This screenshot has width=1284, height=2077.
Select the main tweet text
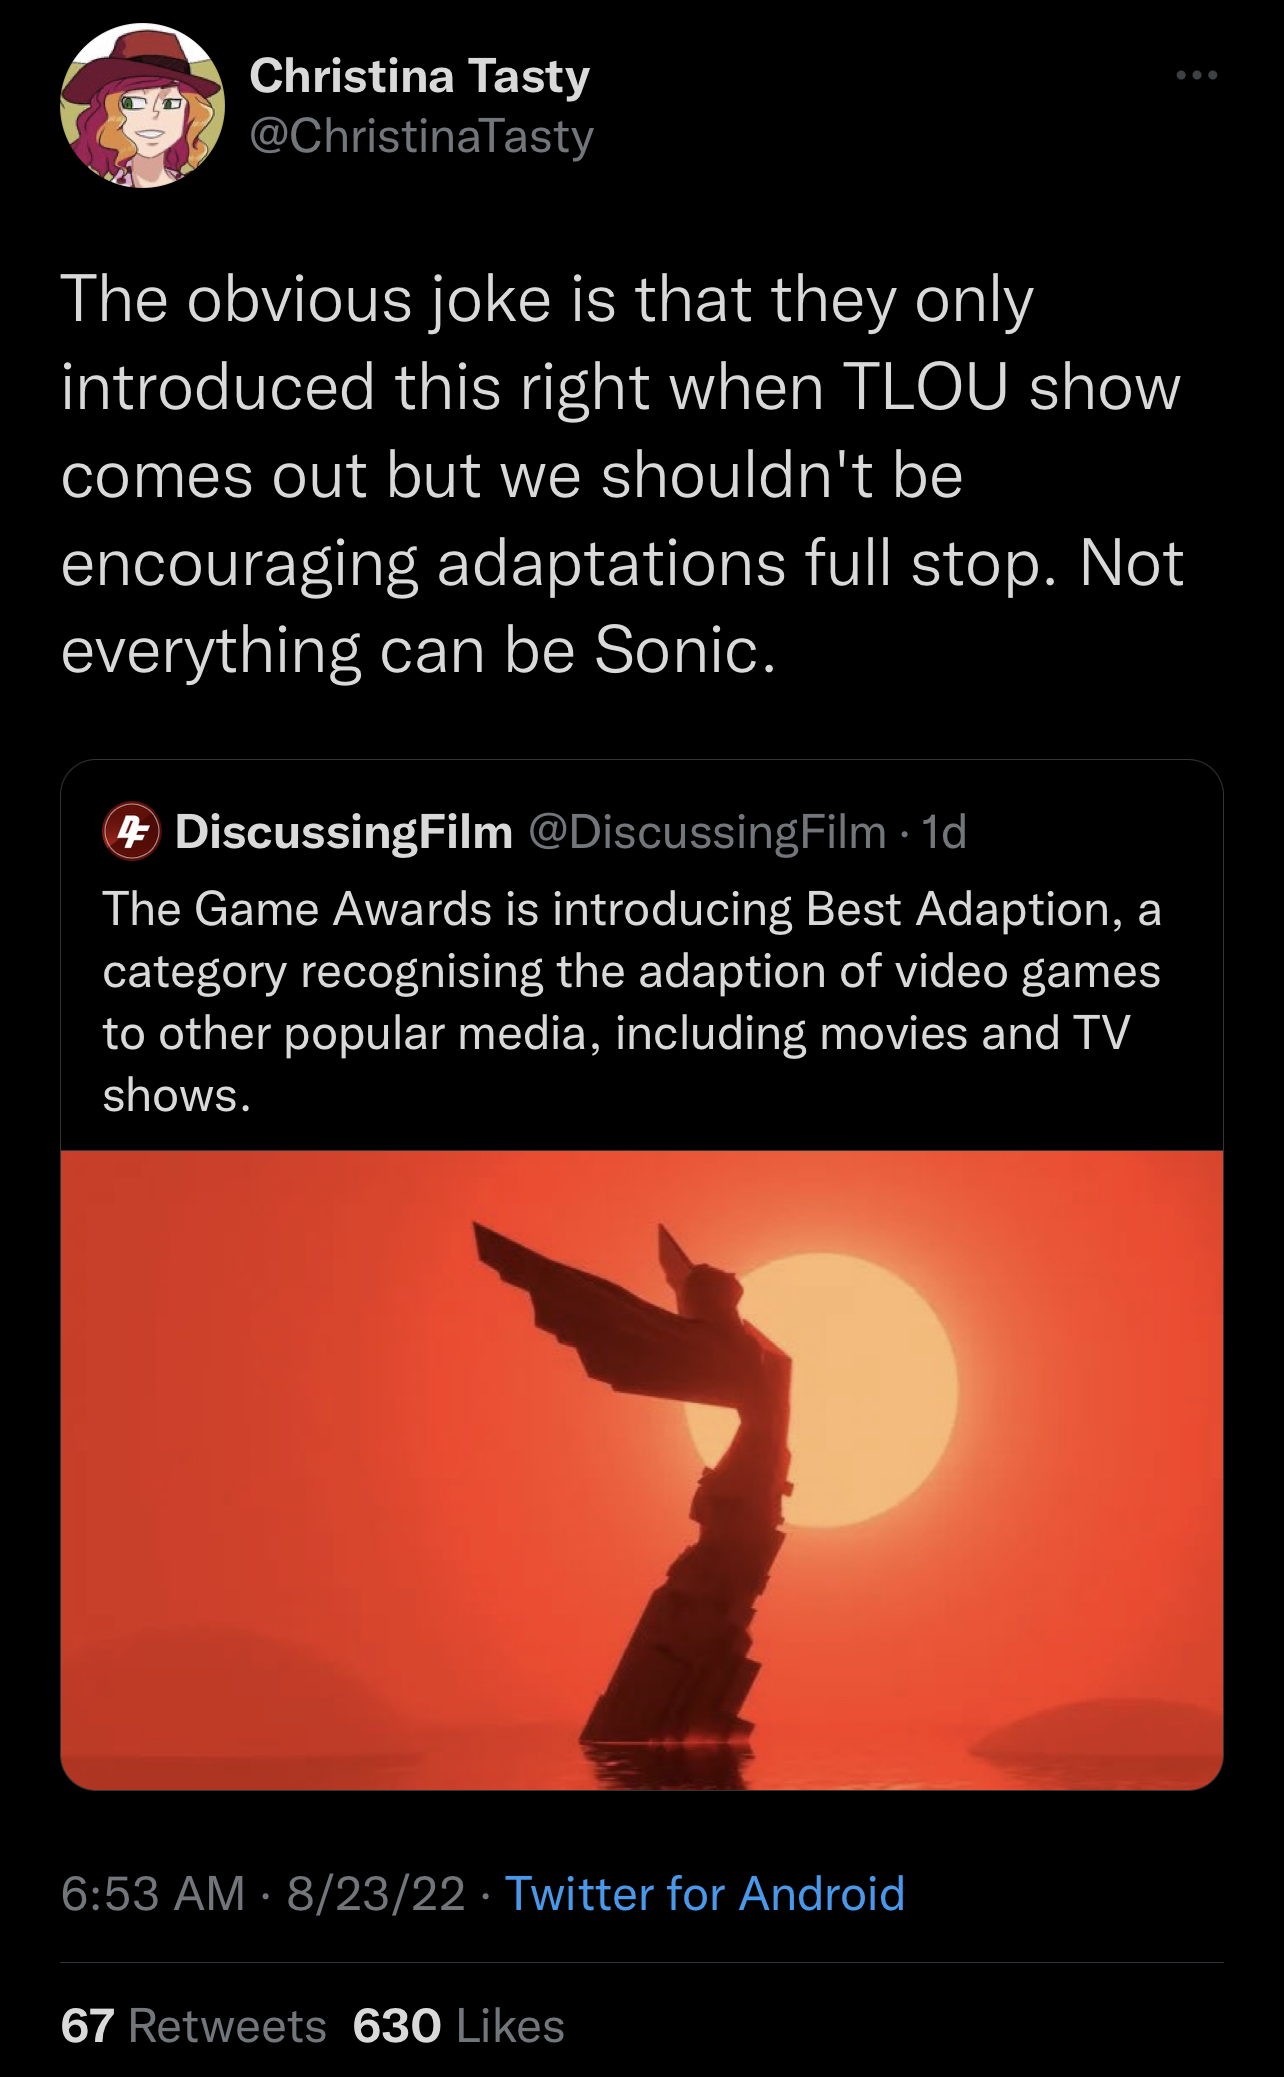622,475
